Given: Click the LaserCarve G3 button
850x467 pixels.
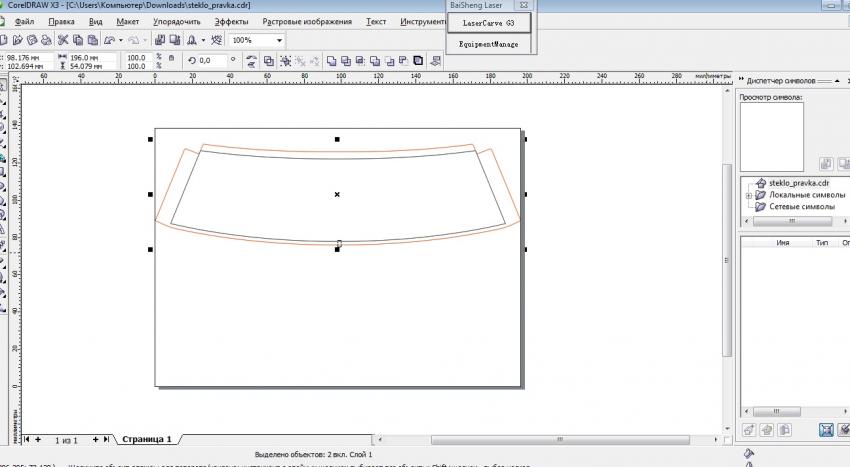Looking at the screenshot, I should (x=488, y=22).
